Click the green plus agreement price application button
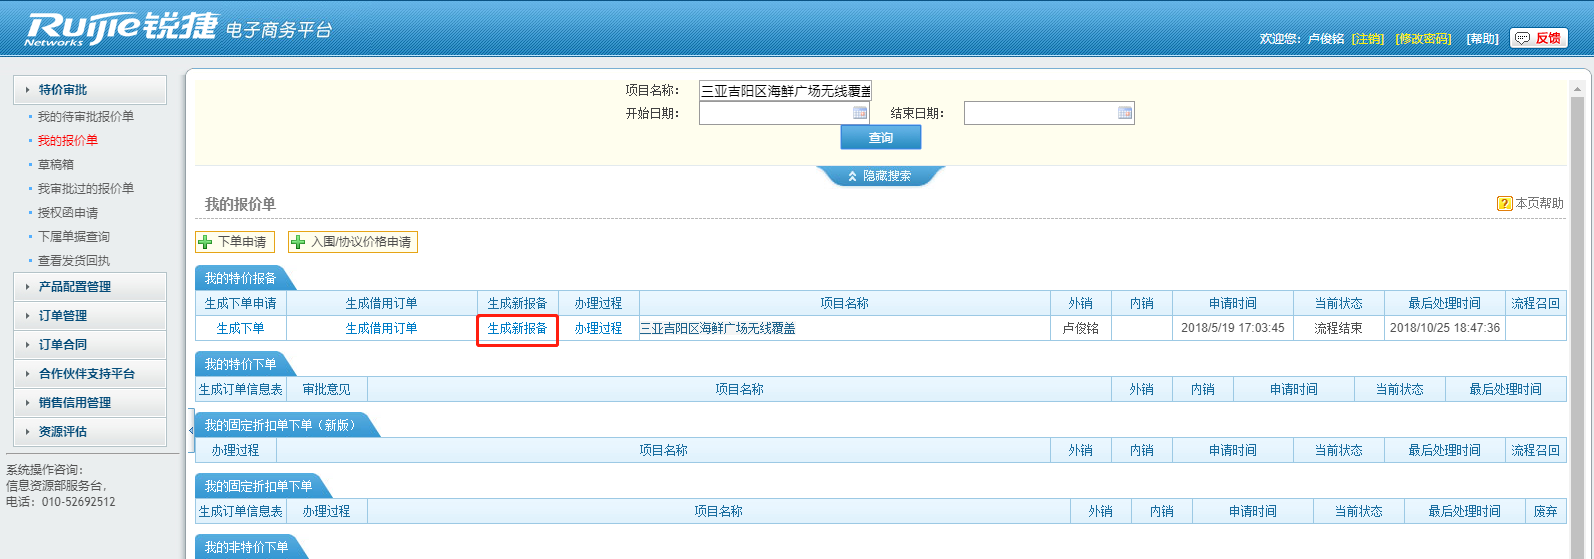Image resolution: width=1594 pixels, height=559 pixels. [x=352, y=242]
